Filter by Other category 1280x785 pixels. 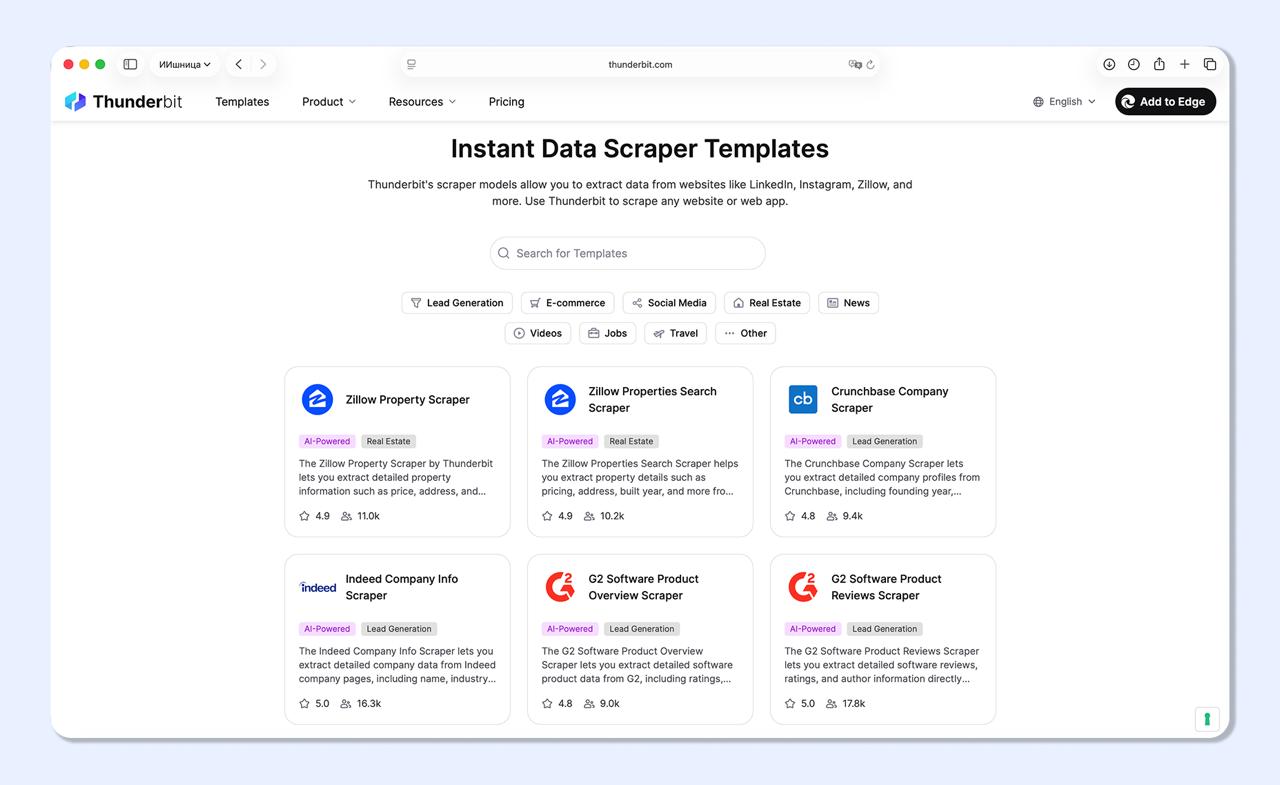(x=745, y=333)
